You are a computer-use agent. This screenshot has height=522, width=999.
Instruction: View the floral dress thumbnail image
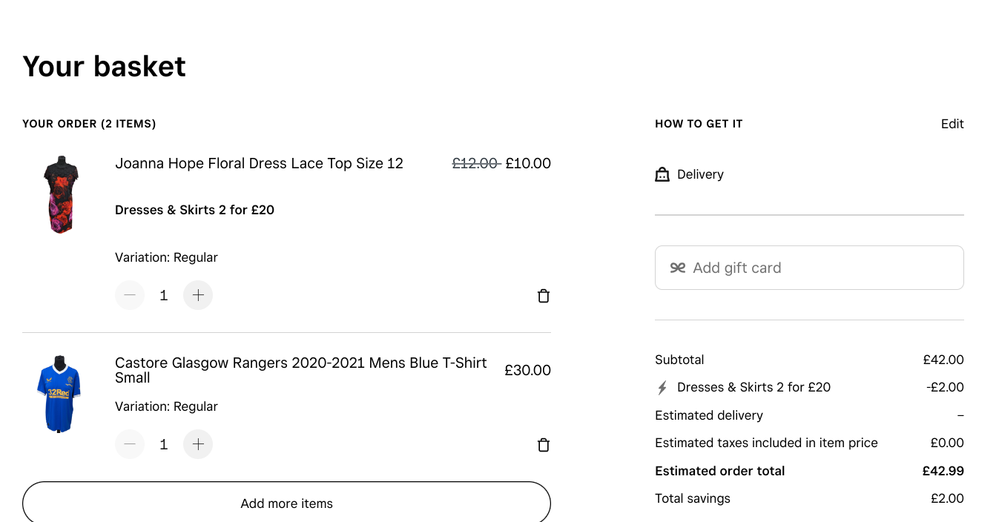[61, 194]
